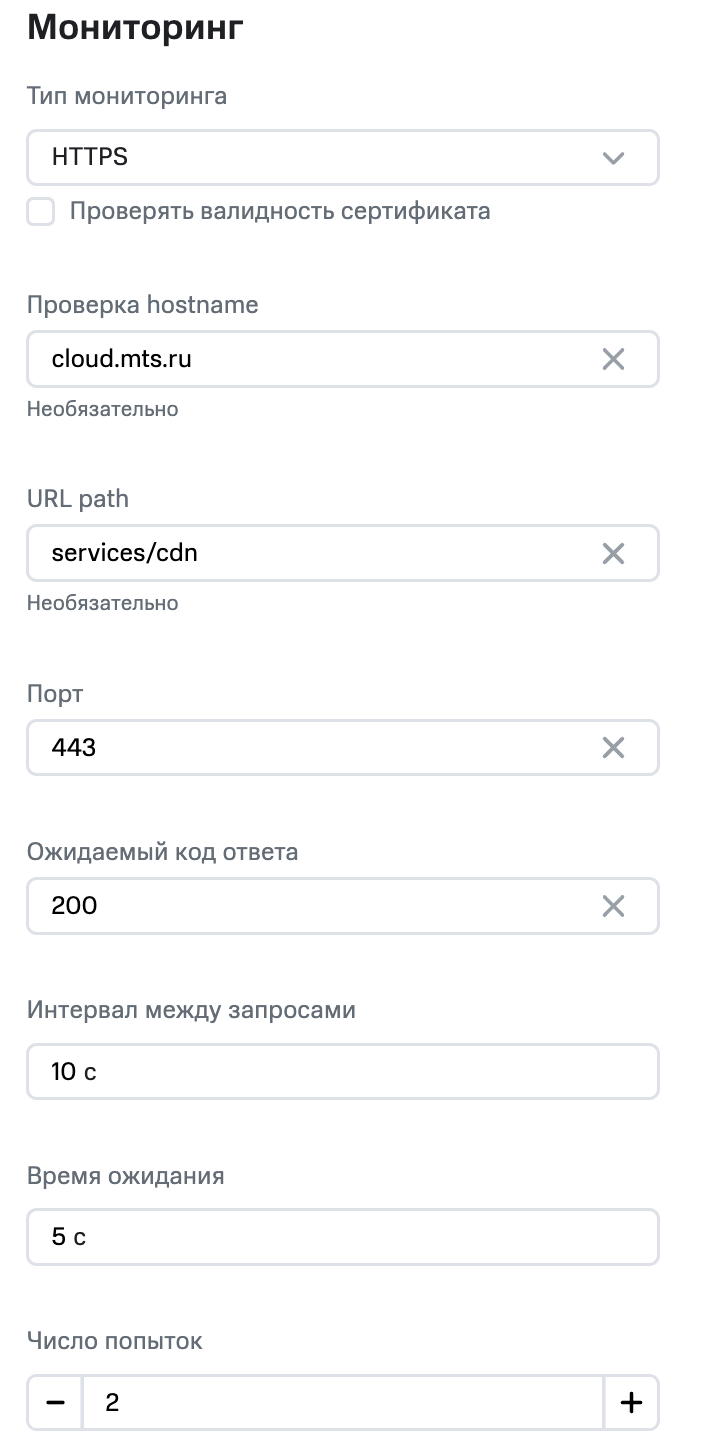Click the 'Число попыток' field label
This screenshot has height=1454, width=718.
[115, 1341]
